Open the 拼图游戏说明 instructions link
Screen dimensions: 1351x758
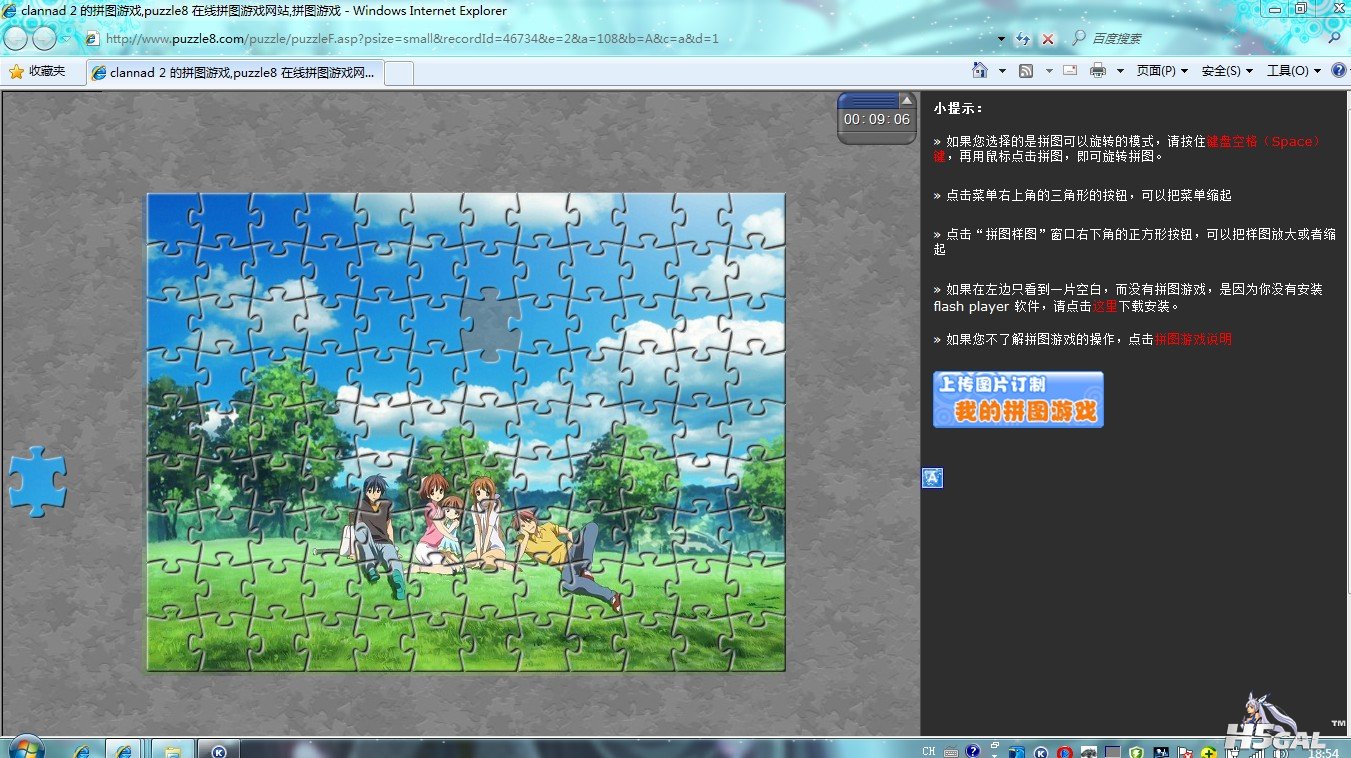tap(1193, 340)
